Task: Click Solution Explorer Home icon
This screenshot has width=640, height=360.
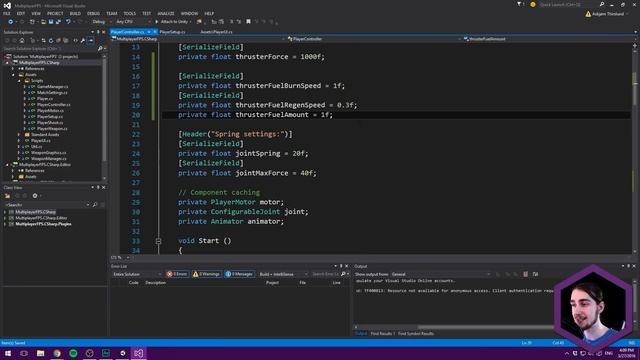Action: (22, 40)
